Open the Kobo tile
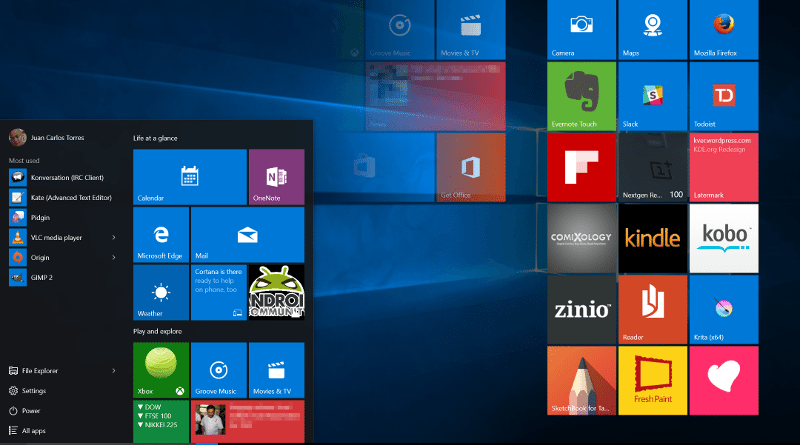This screenshot has height=445, width=800. [x=723, y=238]
